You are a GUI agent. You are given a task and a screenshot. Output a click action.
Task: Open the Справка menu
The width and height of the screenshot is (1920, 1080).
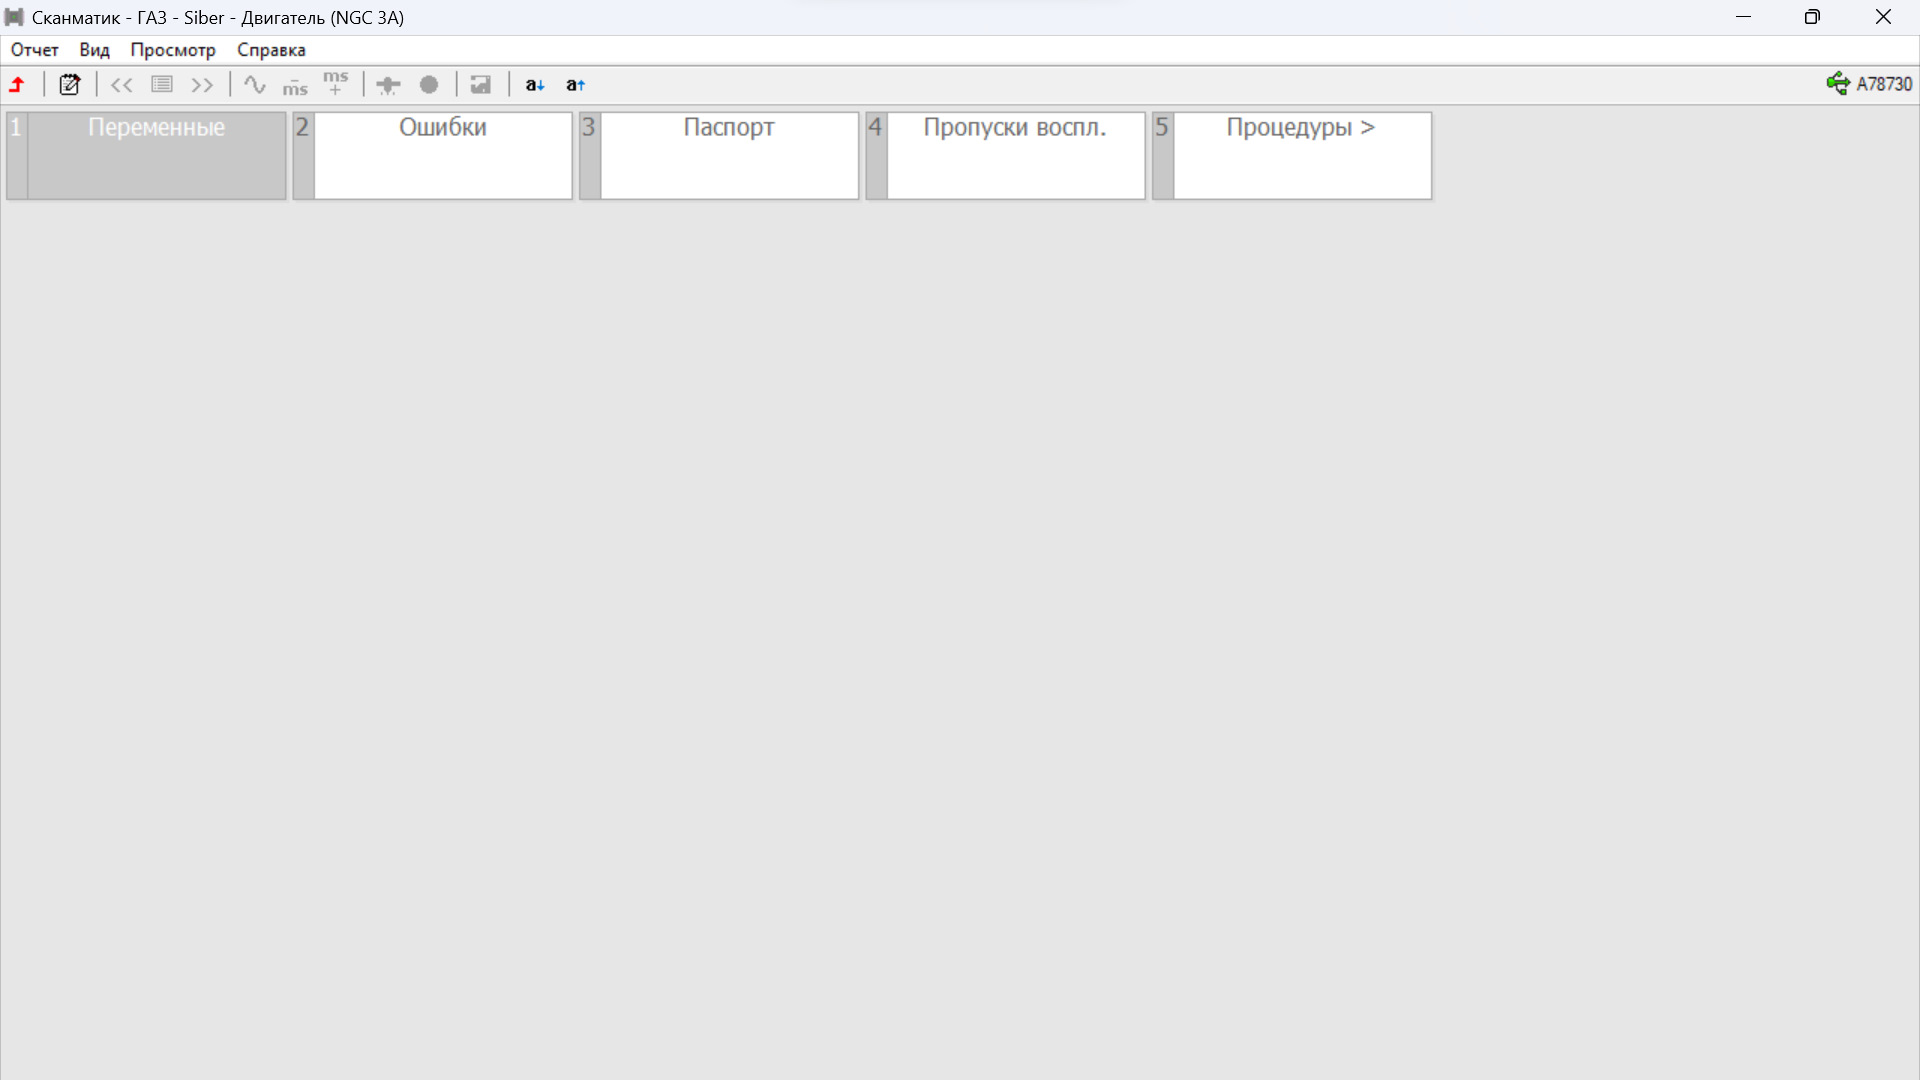(x=271, y=50)
